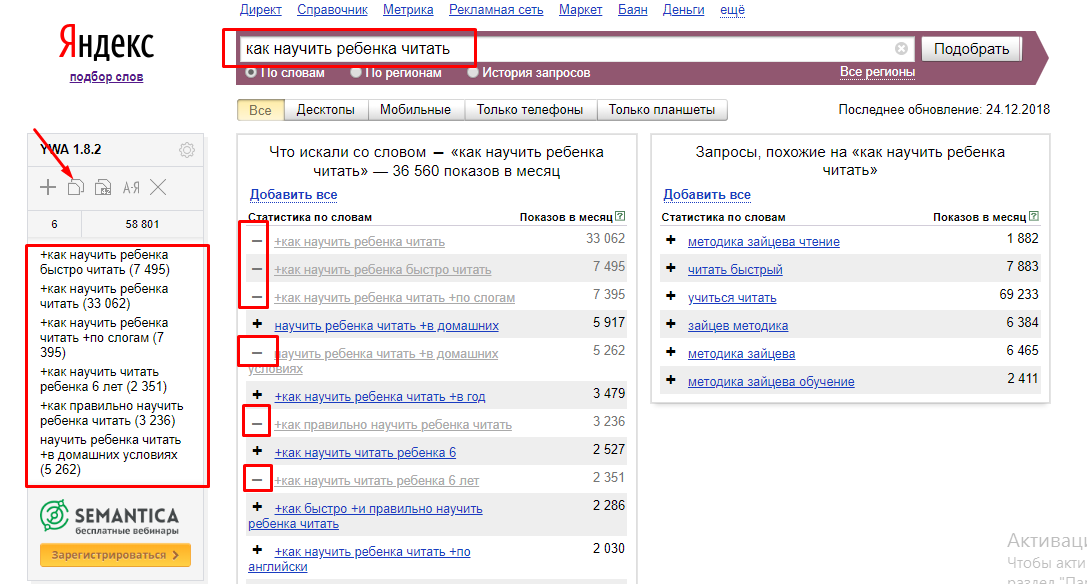Open 'подбор слов' link under logo
The width and height of the screenshot is (1087, 584).
[x=106, y=76]
